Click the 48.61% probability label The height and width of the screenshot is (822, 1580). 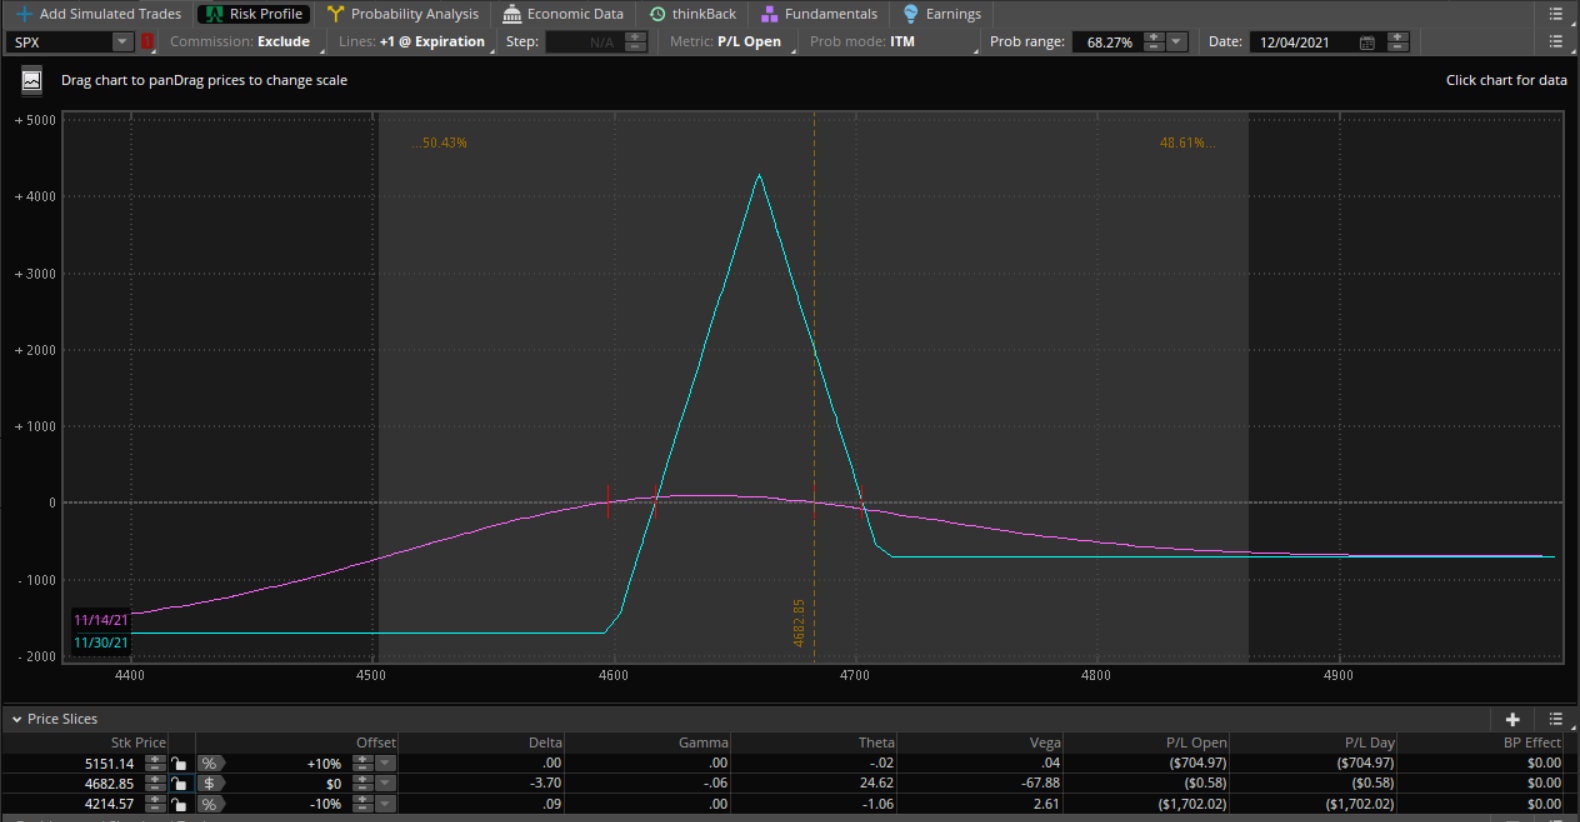(1187, 143)
